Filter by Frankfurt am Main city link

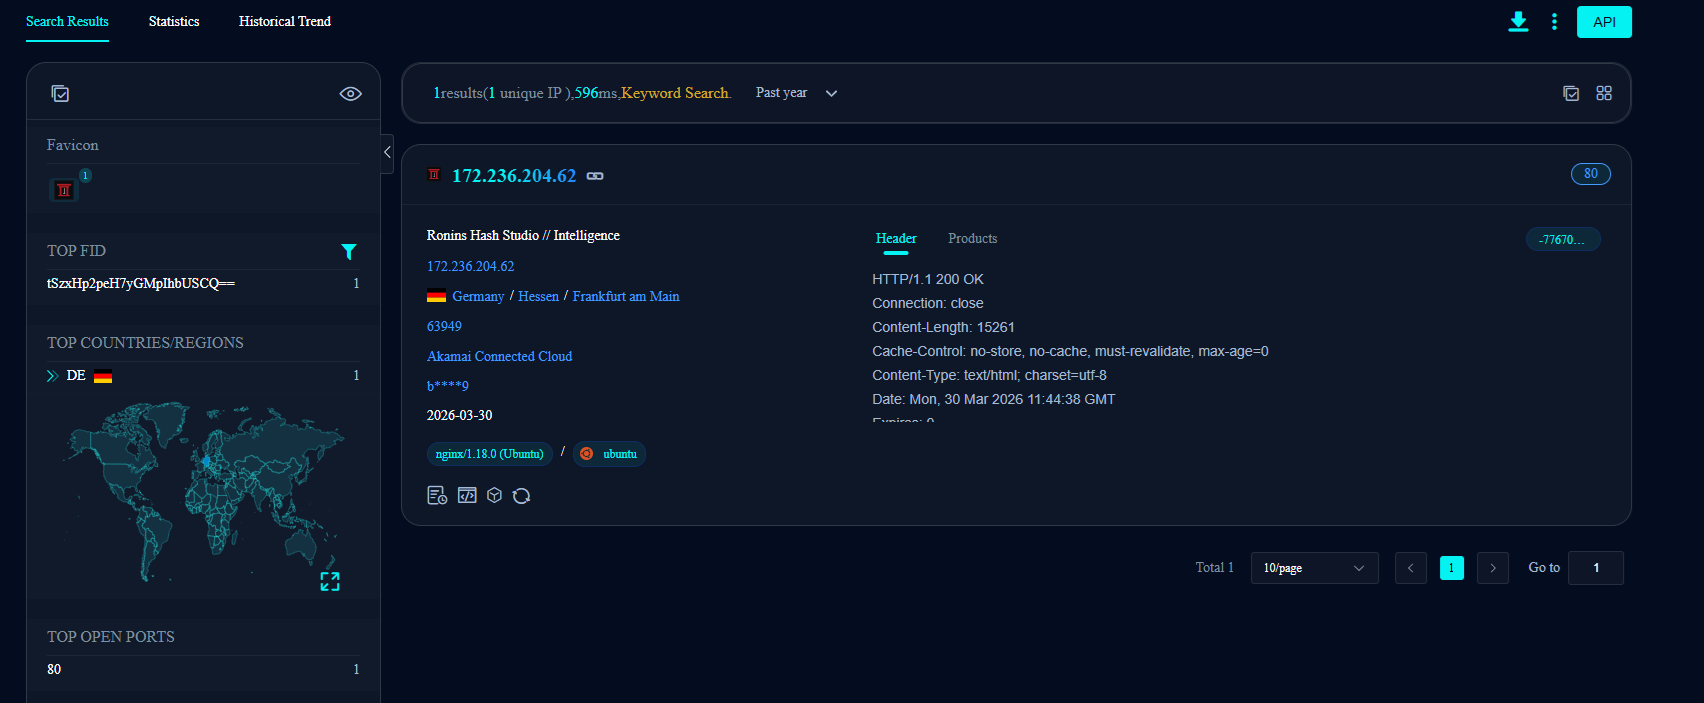626,296
